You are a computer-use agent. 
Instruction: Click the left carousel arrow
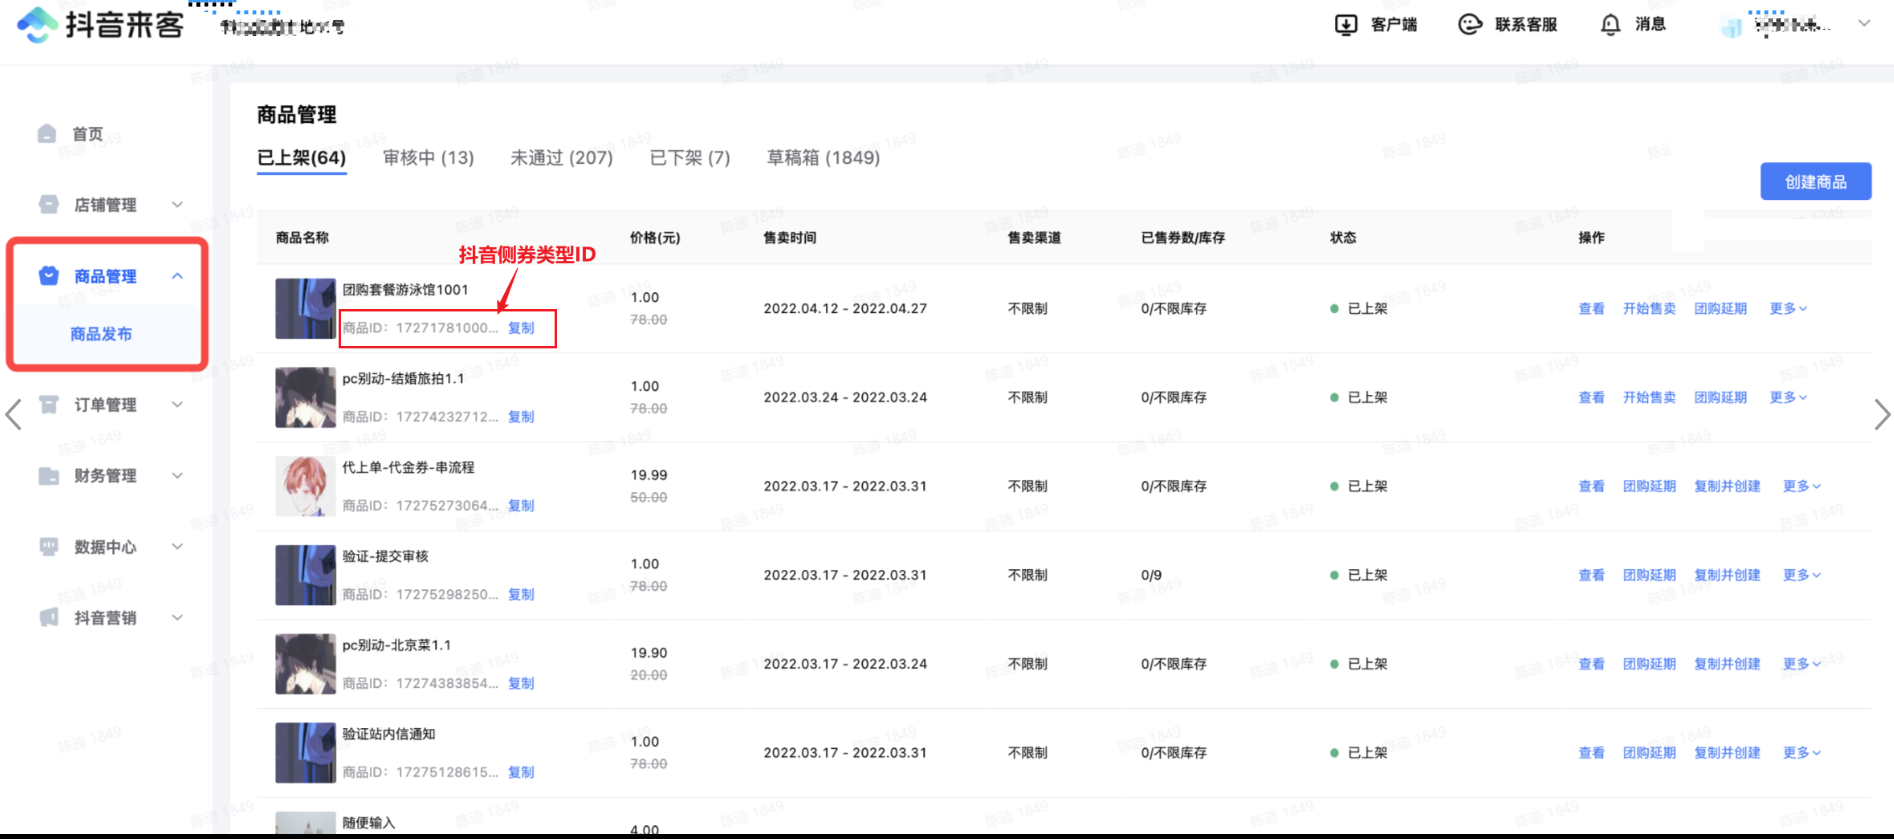tap(13, 414)
